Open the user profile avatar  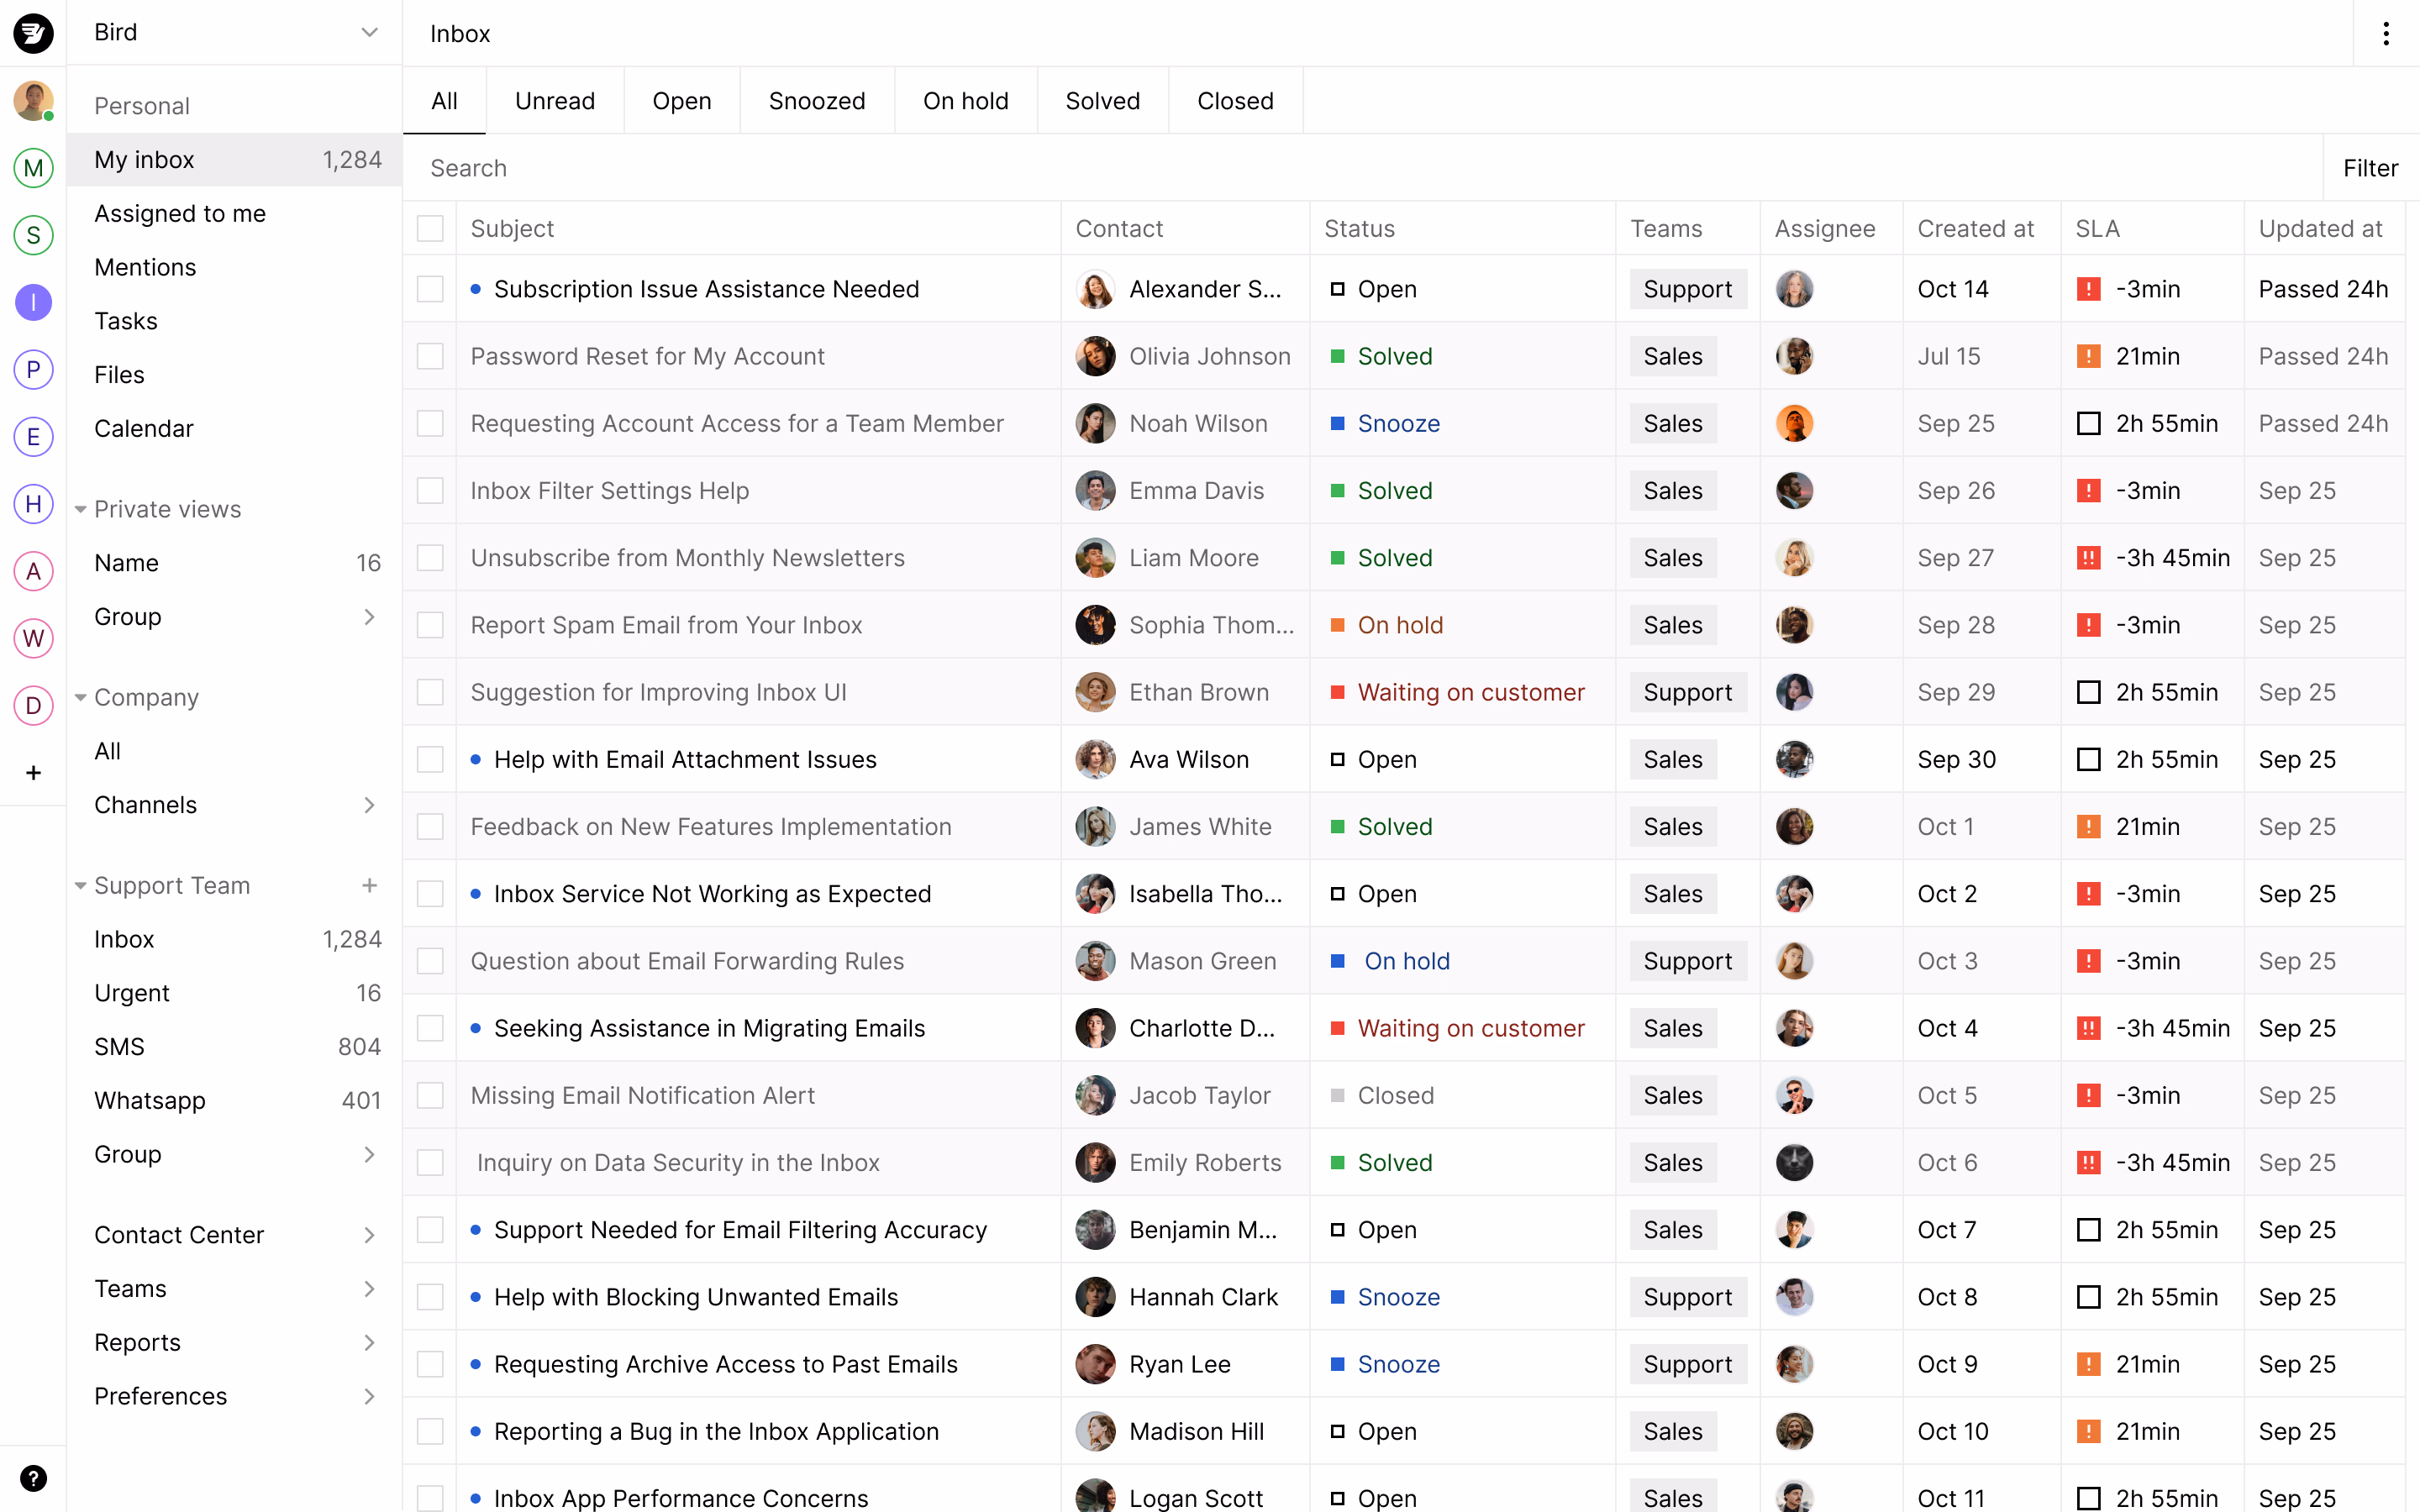pos(33,101)
